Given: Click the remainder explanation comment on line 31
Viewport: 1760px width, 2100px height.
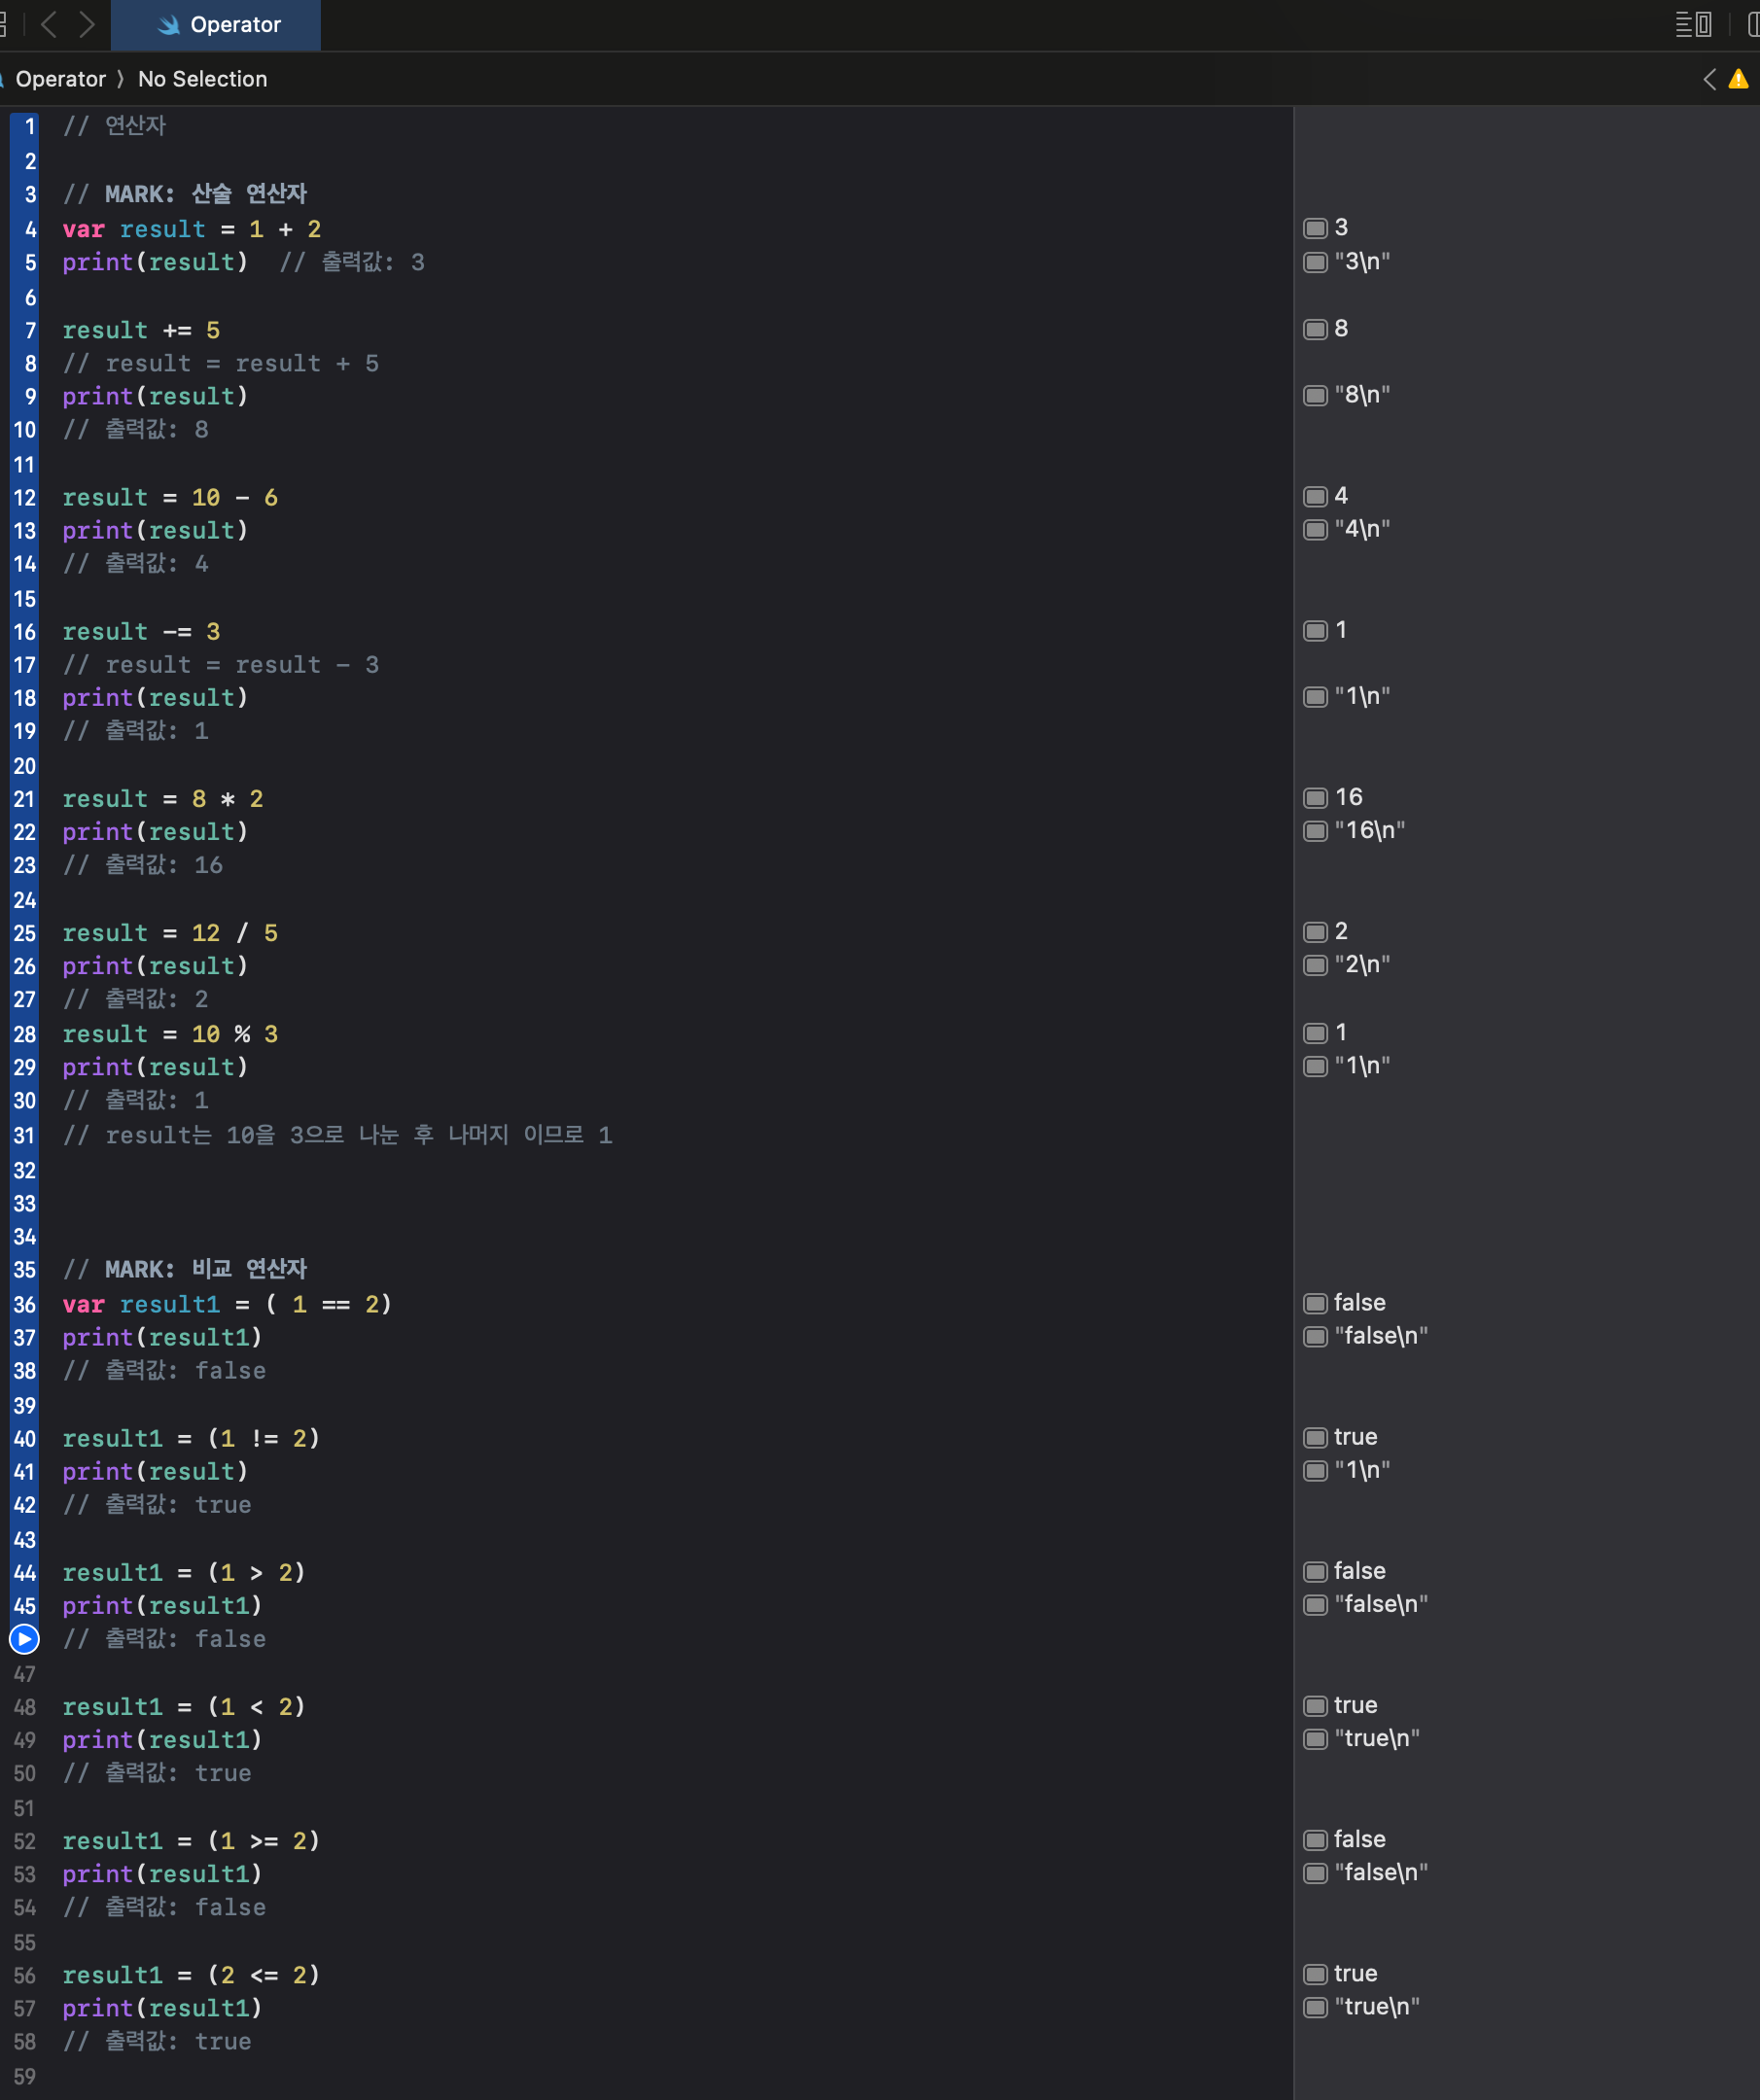Looking at the screenshot, I should [338, 1136].
